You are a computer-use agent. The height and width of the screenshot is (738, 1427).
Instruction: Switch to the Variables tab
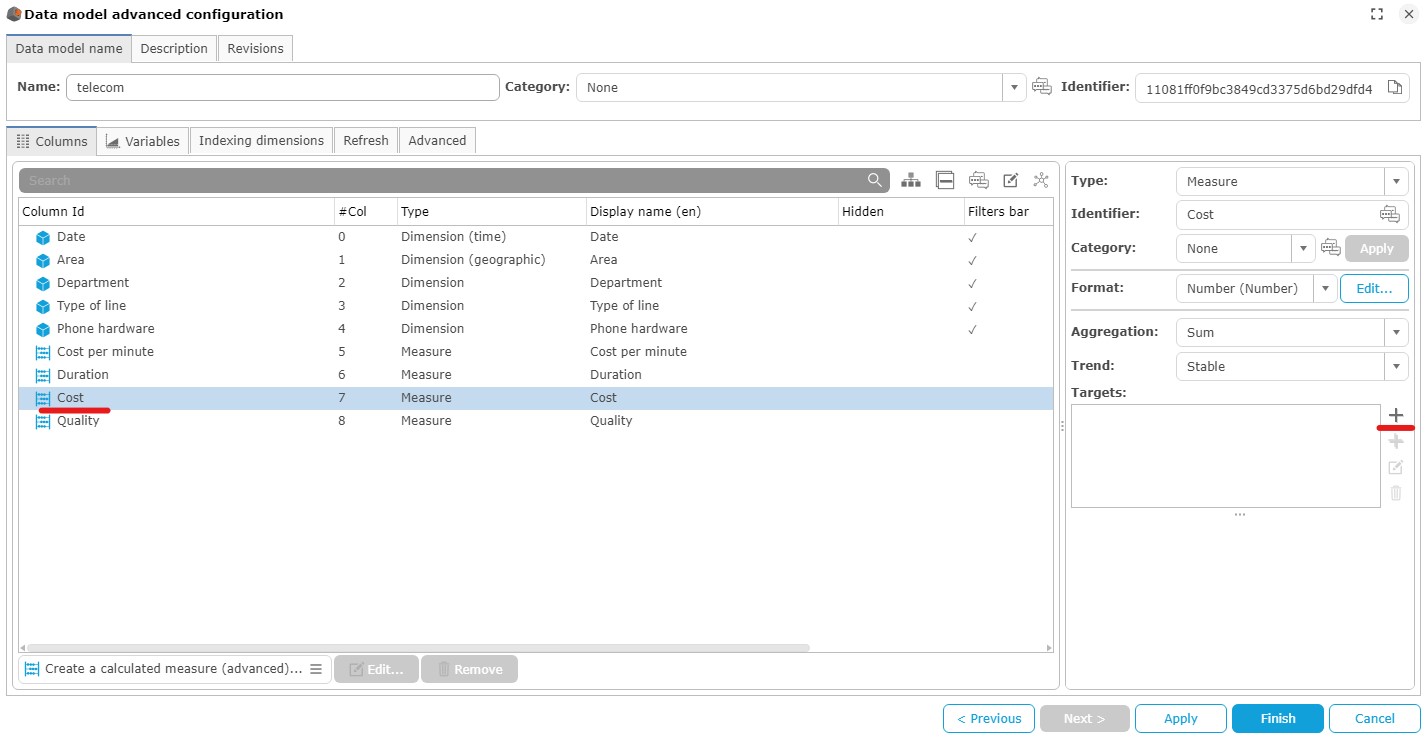[143, 141]
